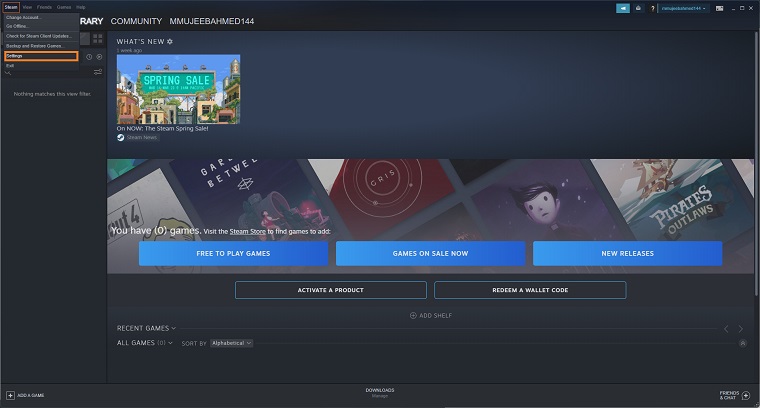Click ADD SHELF plus button
The height and width of the screenshot is (408, 760).
click(x=430, y=315)
